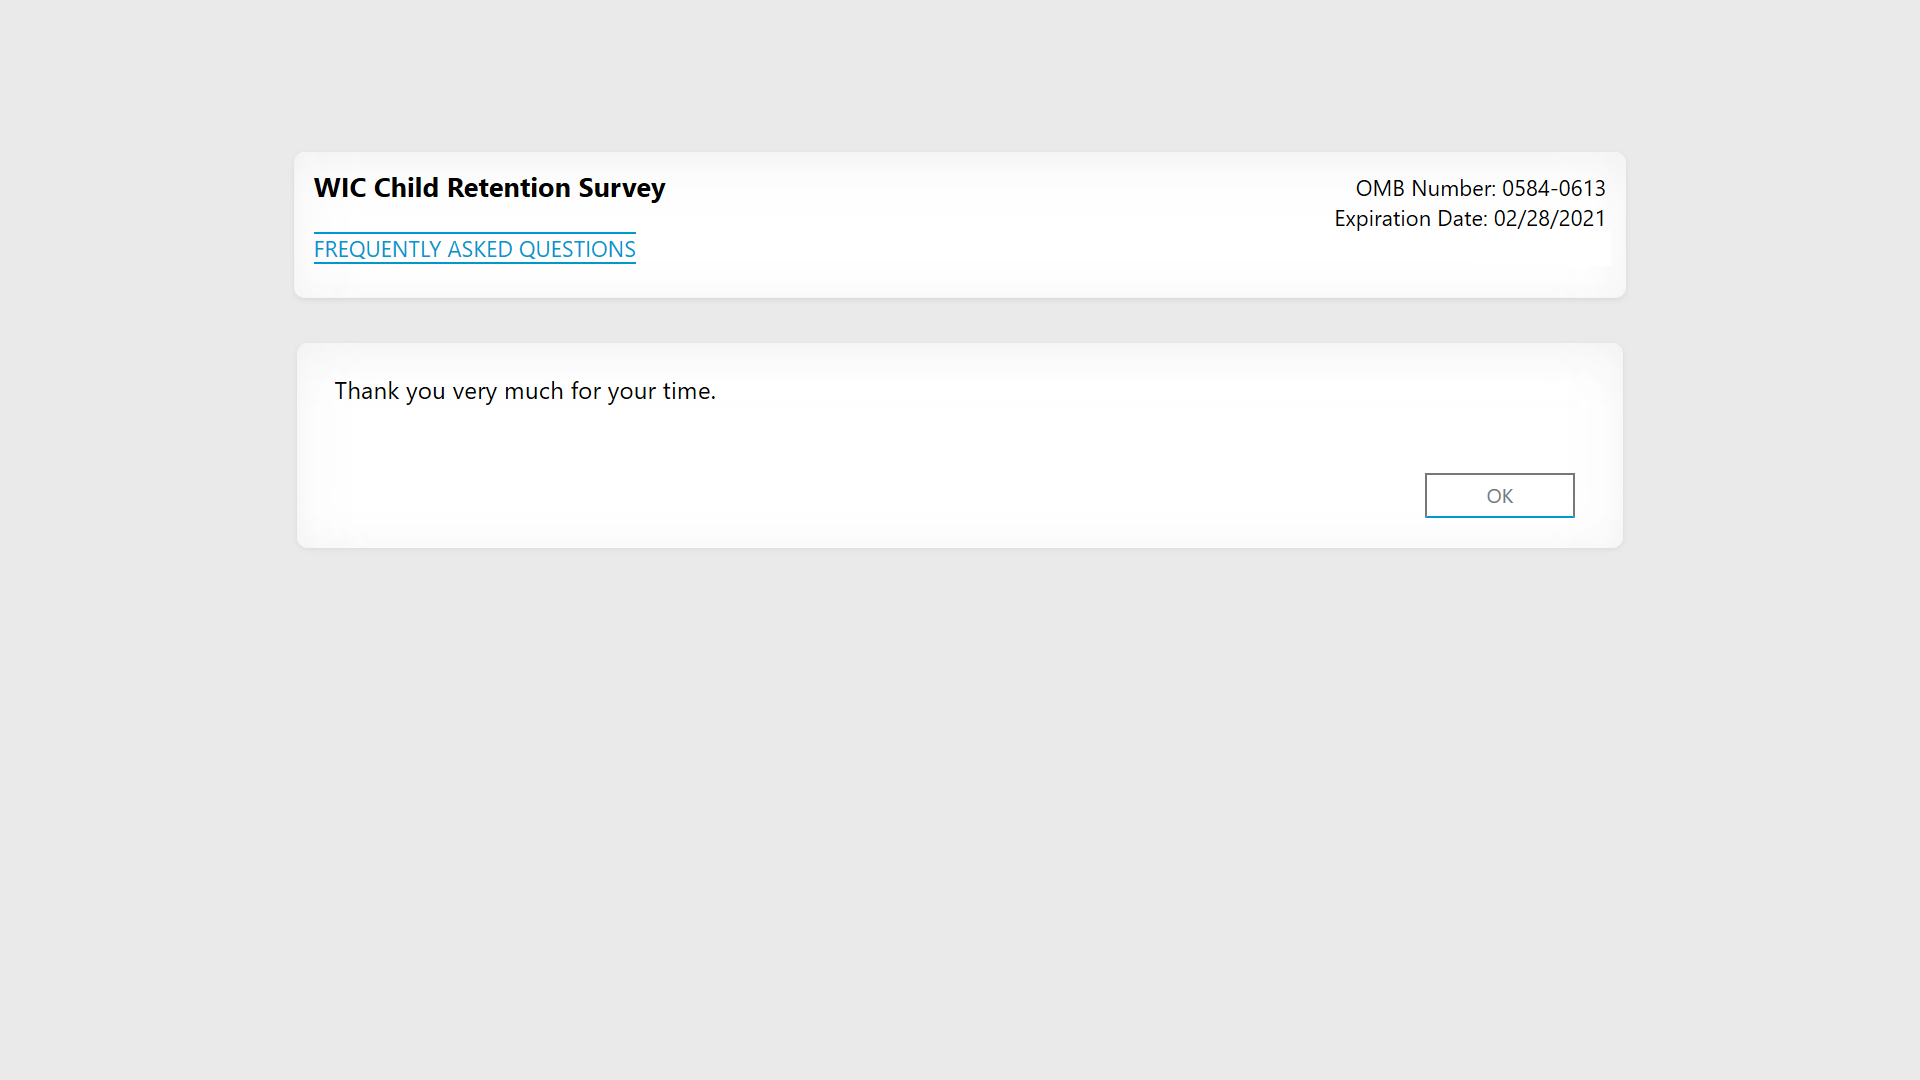Open the Frequently Asked Questions link
The image size is (1920, 1080).
click(x=474, y=249)
